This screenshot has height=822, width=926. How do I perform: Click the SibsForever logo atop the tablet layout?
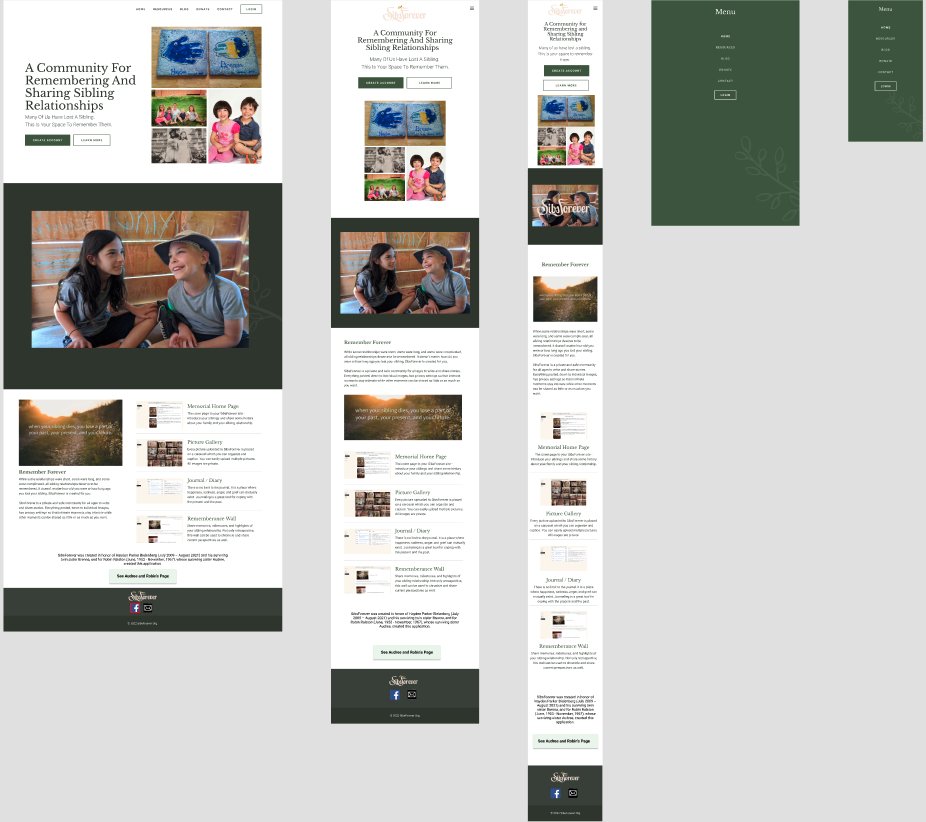tap(404, 13)
